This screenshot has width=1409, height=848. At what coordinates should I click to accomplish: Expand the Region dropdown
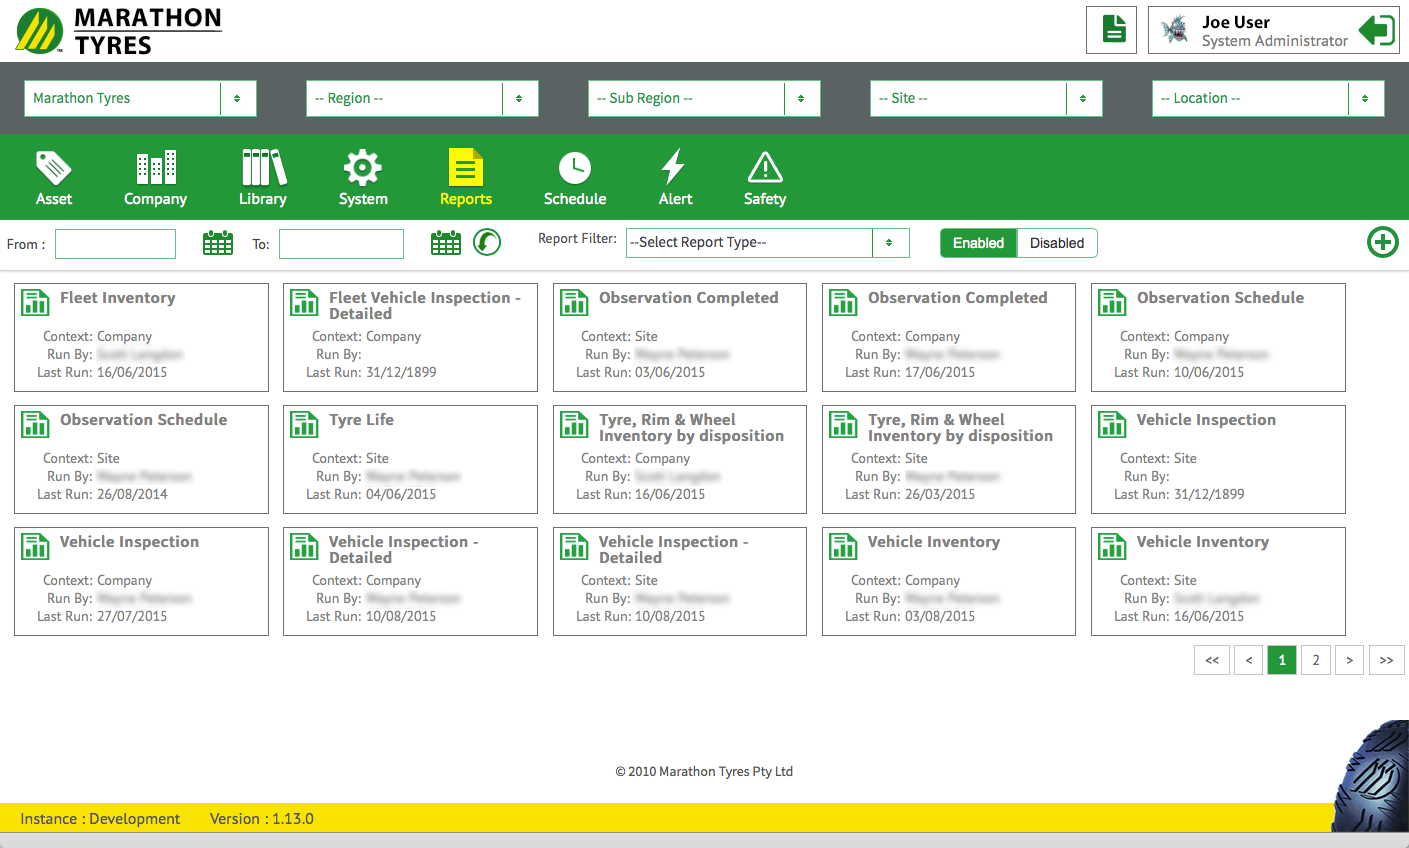click(421, 98)
